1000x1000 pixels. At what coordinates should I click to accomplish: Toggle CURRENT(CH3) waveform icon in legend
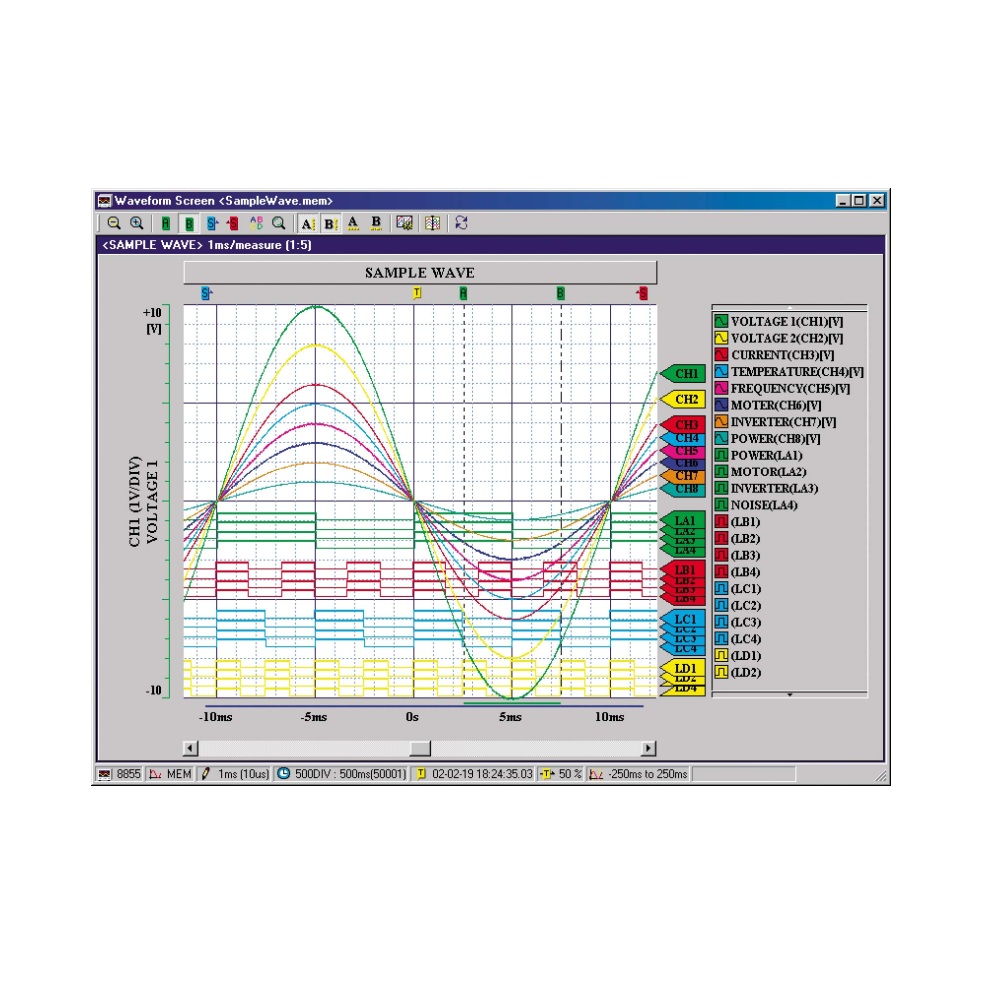coord(720,355)
